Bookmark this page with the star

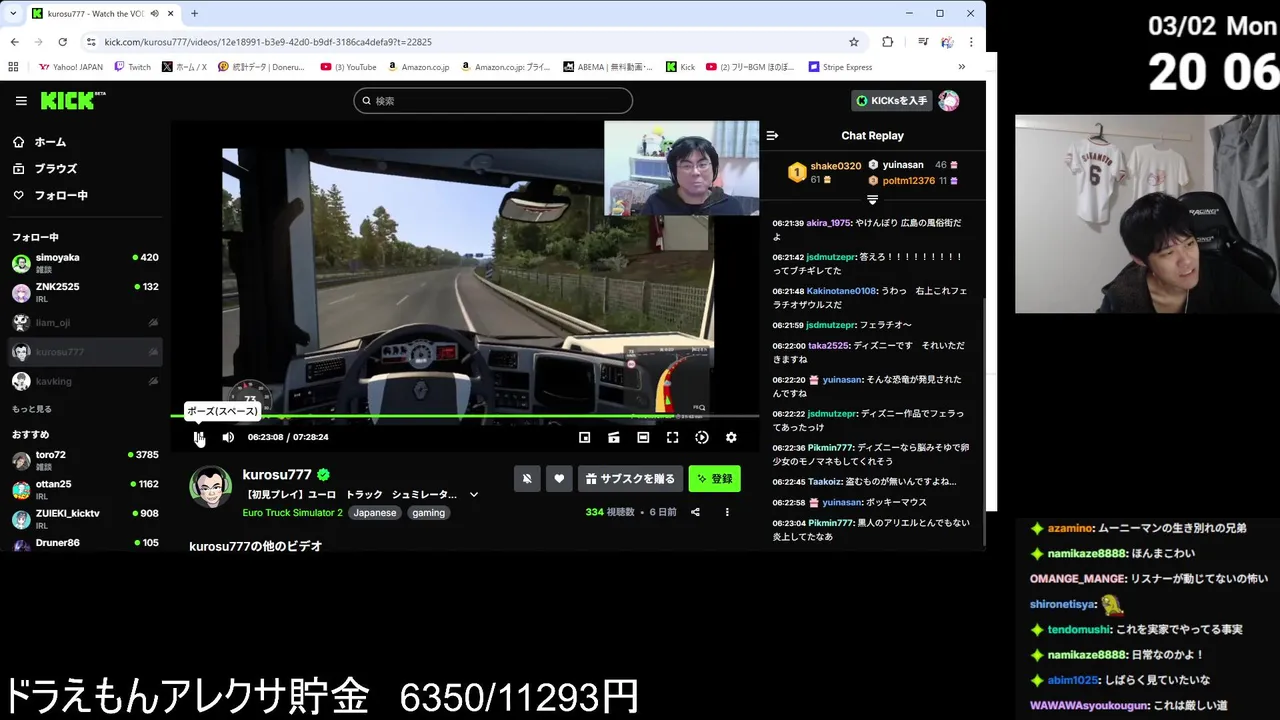(854, 42)
